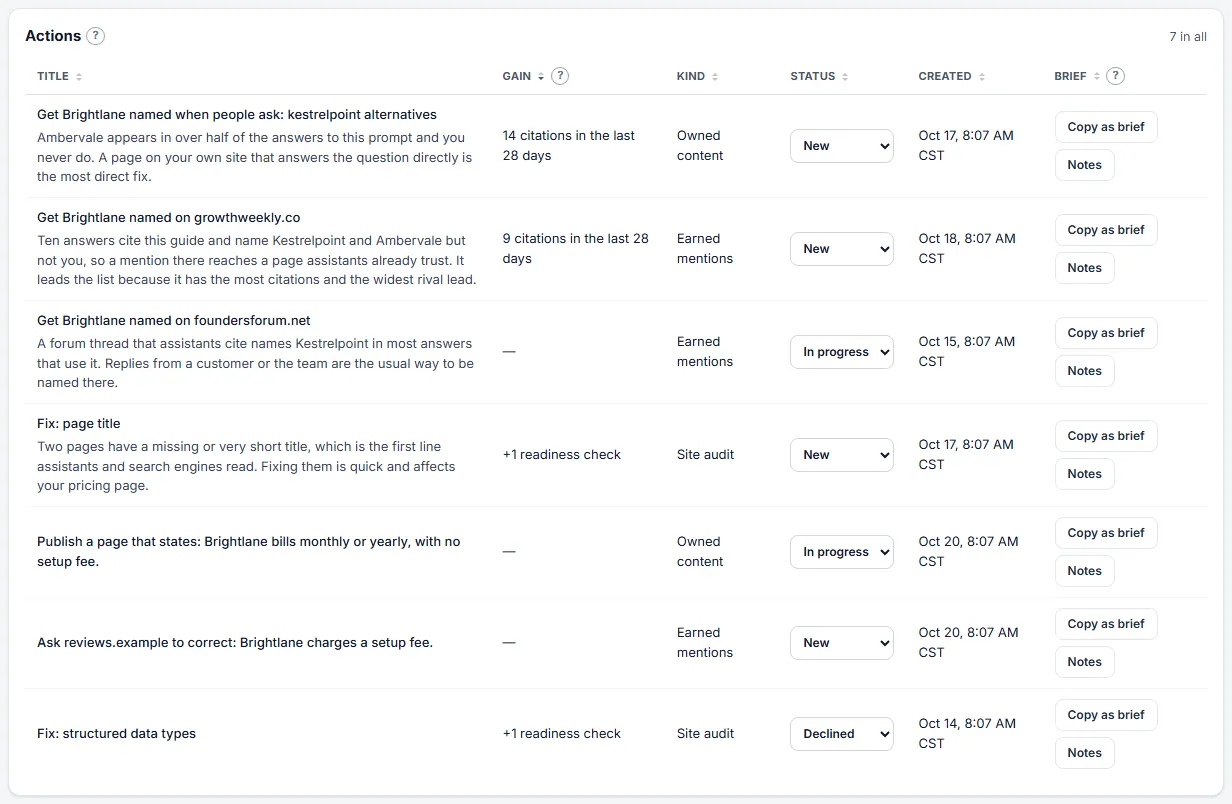Open status dropdown for billing page row
The image size is (1232, 804).
tap(842, 552)
